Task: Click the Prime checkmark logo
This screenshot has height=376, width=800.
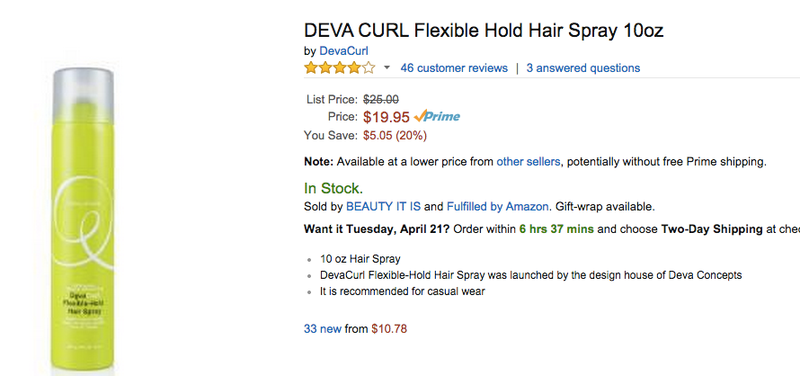Action: [x=437, y=117]
